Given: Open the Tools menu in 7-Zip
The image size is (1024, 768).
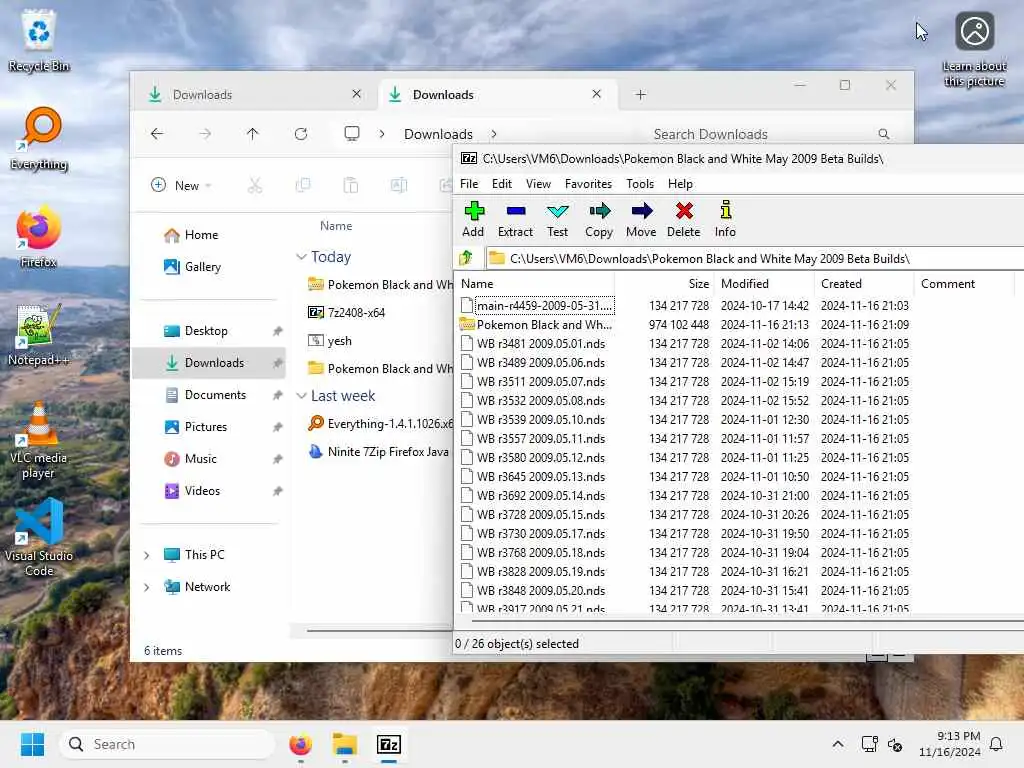Looking at the screenshot, I should [x=639, y=184].
